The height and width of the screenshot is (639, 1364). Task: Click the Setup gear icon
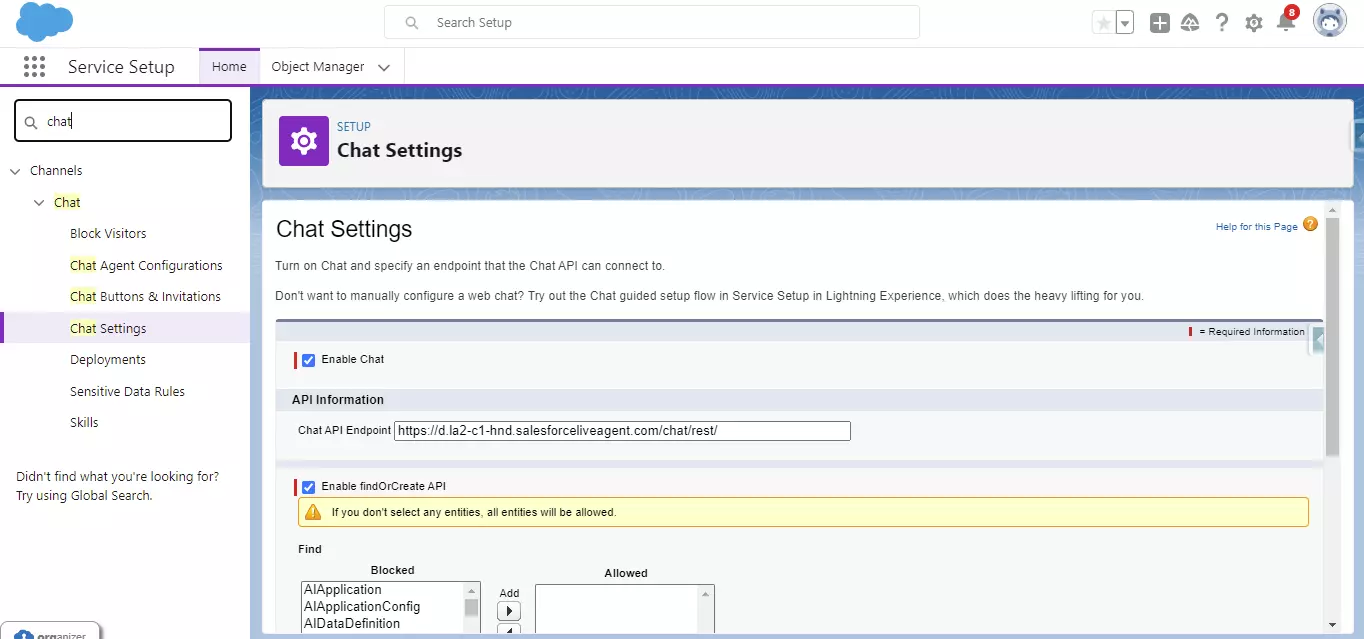pyautogui.click(x=1253, y=21)
